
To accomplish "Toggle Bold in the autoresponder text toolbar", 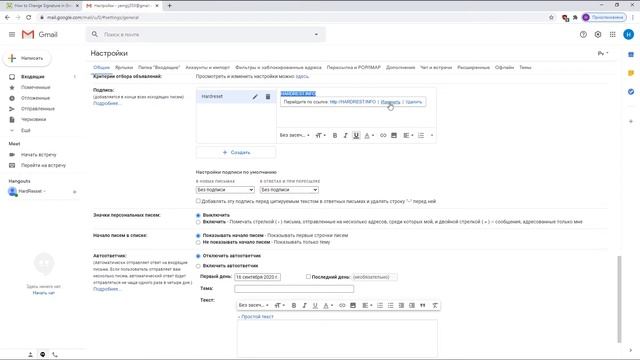I will [x=293, y=305].
